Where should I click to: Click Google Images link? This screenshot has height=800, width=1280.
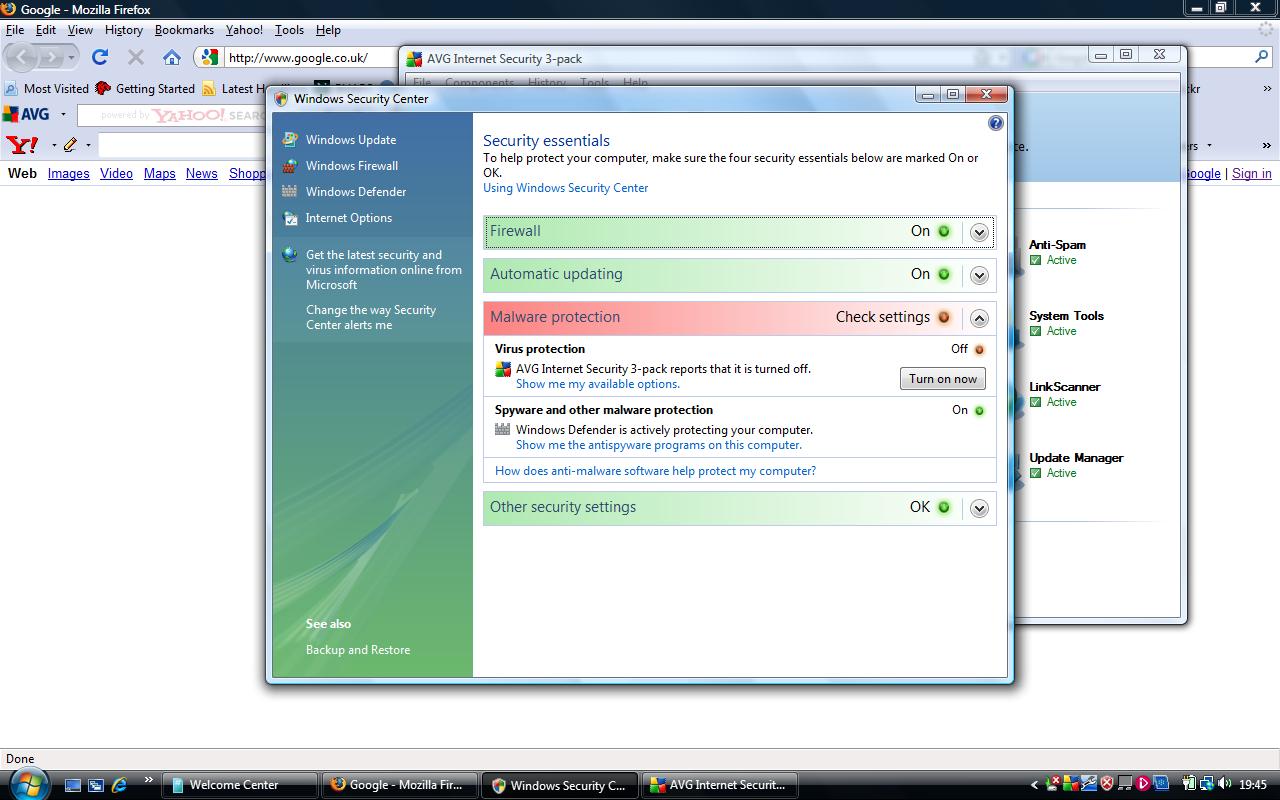pyautogui.click(x=69, y=173)
